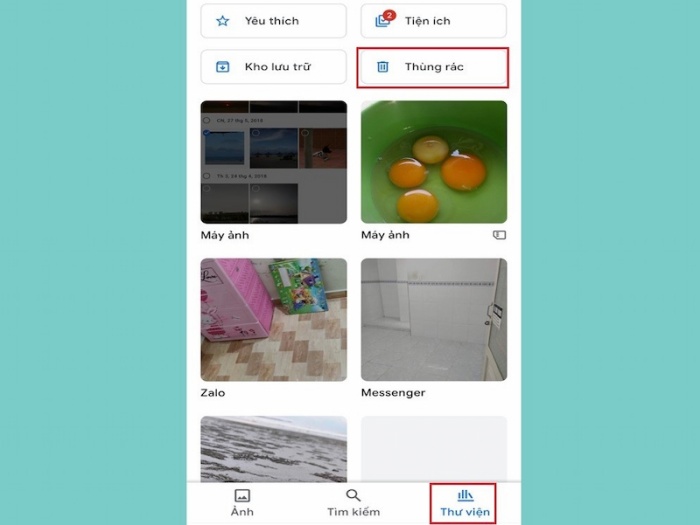
Task: Switch to the Tìm kiếm tab
Action: pos(353,503)
